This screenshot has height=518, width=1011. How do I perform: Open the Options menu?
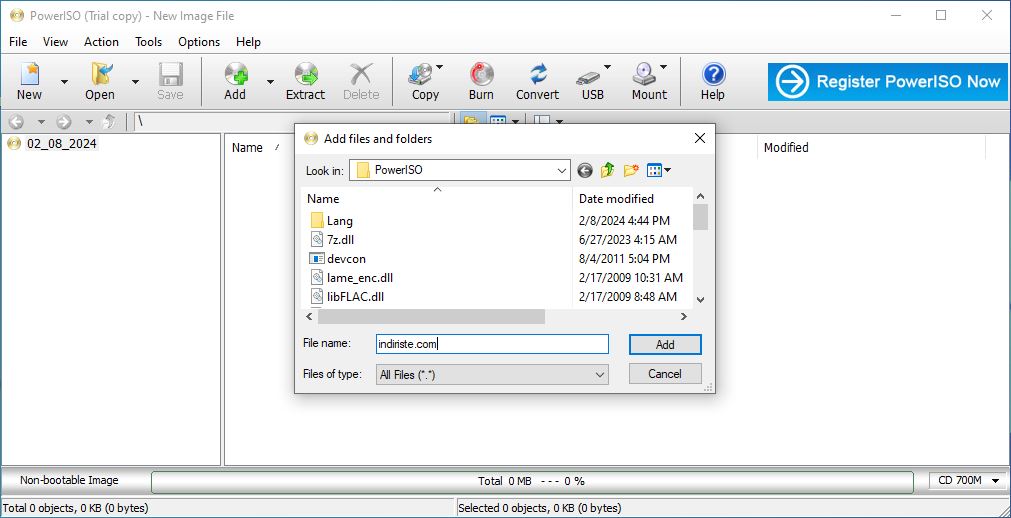(199, 42)
